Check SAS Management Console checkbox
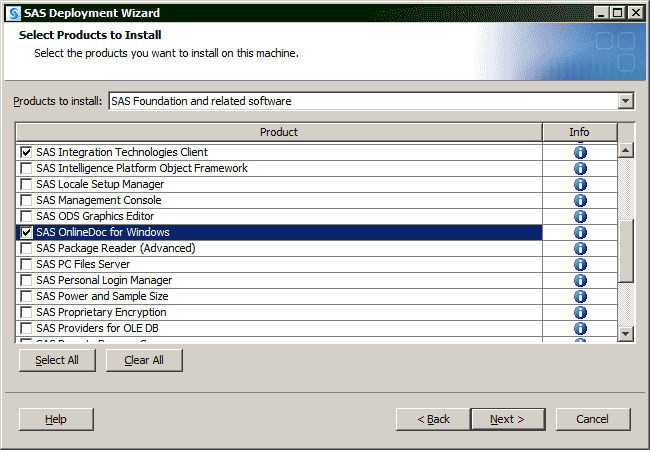The image size is (650, 450). coord(26,200)
